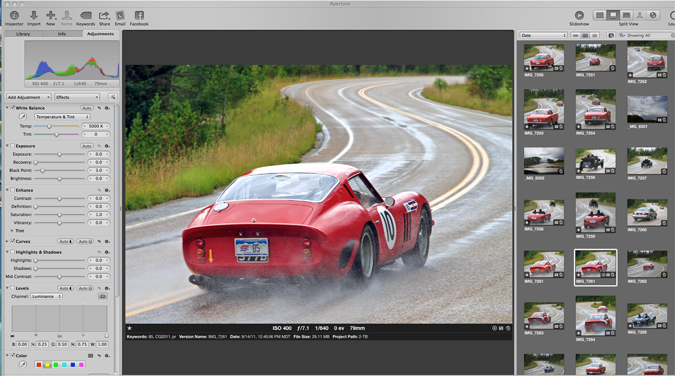The width and height of the screenshot is (675, 376).
Task: Click icon right of Effects dropdown
Action: pos(112,97)
